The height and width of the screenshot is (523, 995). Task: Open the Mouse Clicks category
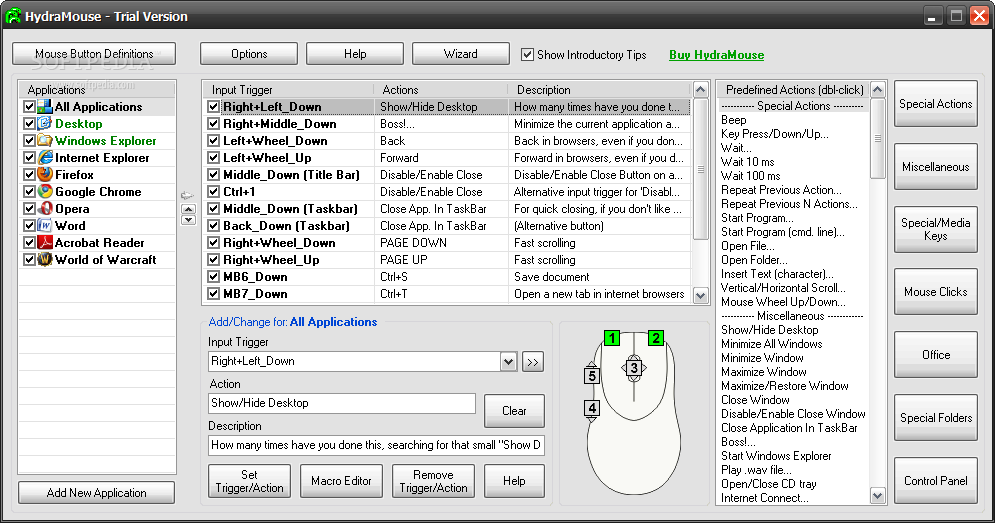[x=935, y=292]
